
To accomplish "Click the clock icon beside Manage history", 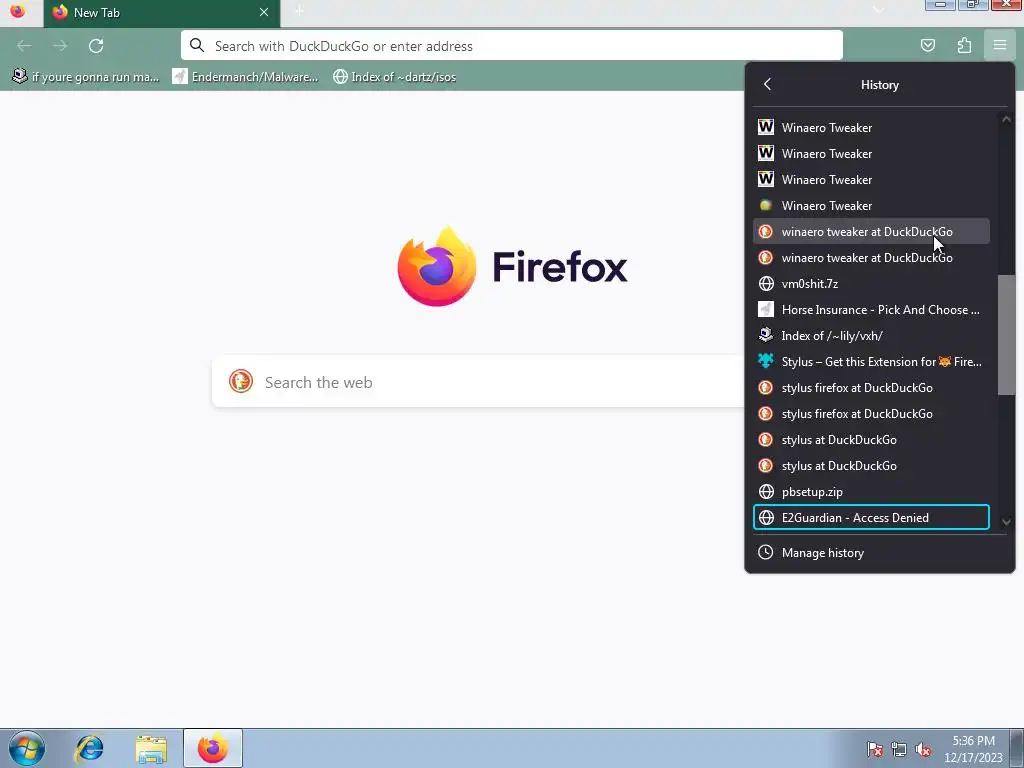I will [765, 552].
